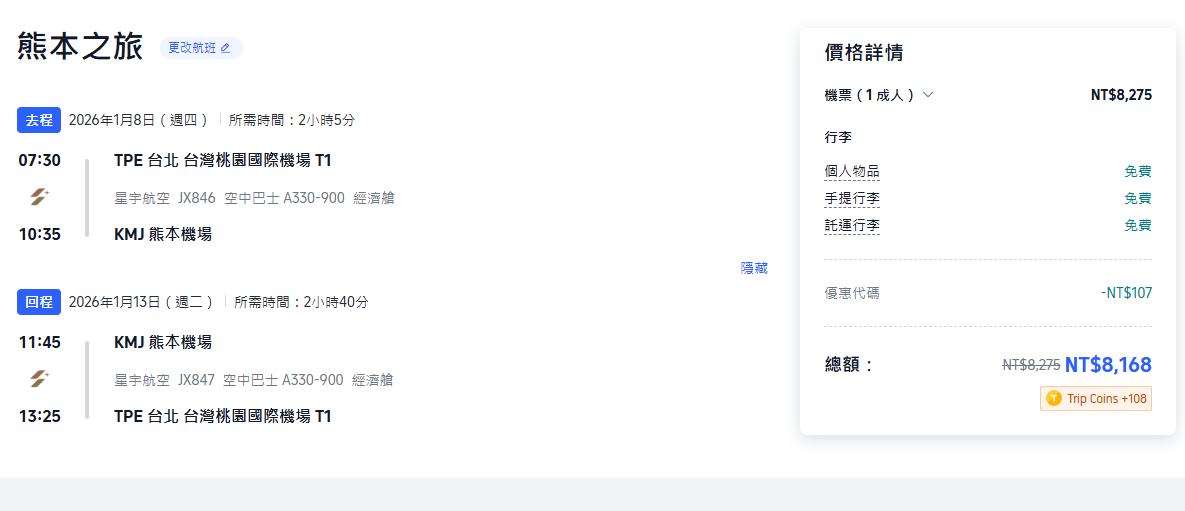Image resolution: width=1185 pixels, height=511 pixels.
Task: Click the outbound Starlux airline logo
Action: pyautogui.click(x=39, y=197)
